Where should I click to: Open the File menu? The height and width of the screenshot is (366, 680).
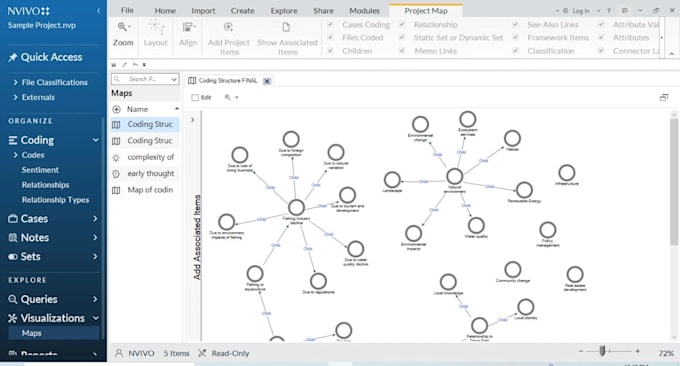pos(127,10)
